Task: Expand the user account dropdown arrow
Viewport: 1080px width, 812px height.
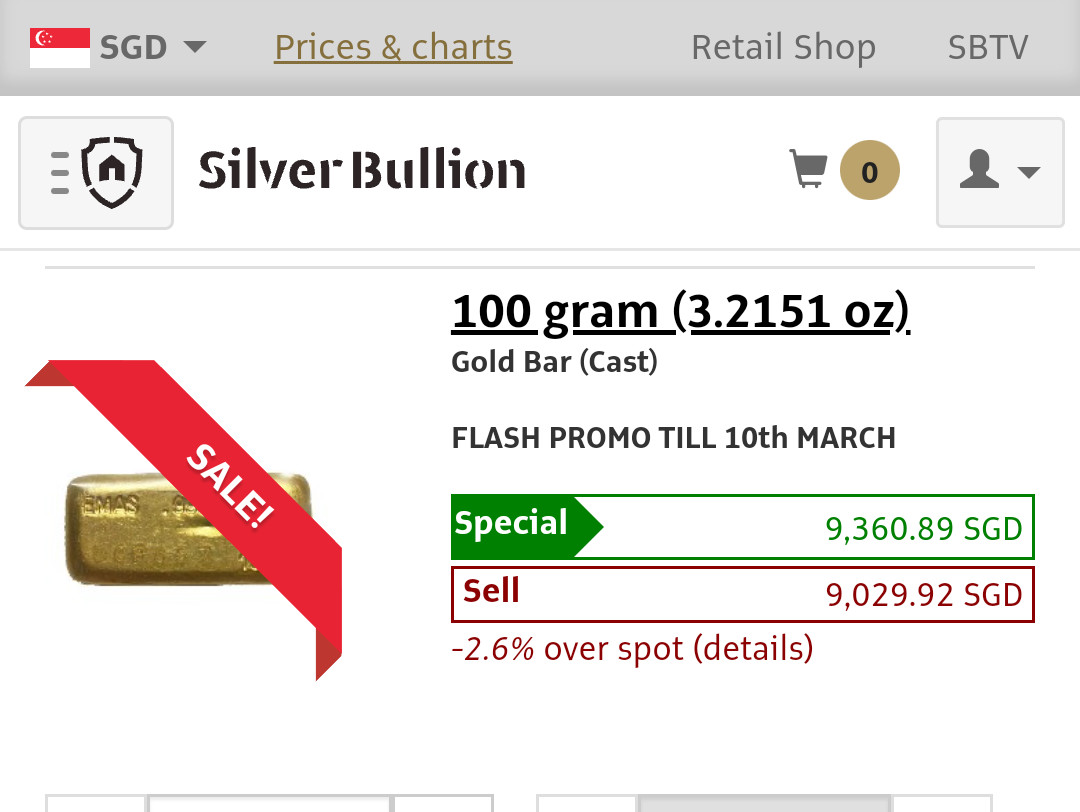Action: 1029,173
